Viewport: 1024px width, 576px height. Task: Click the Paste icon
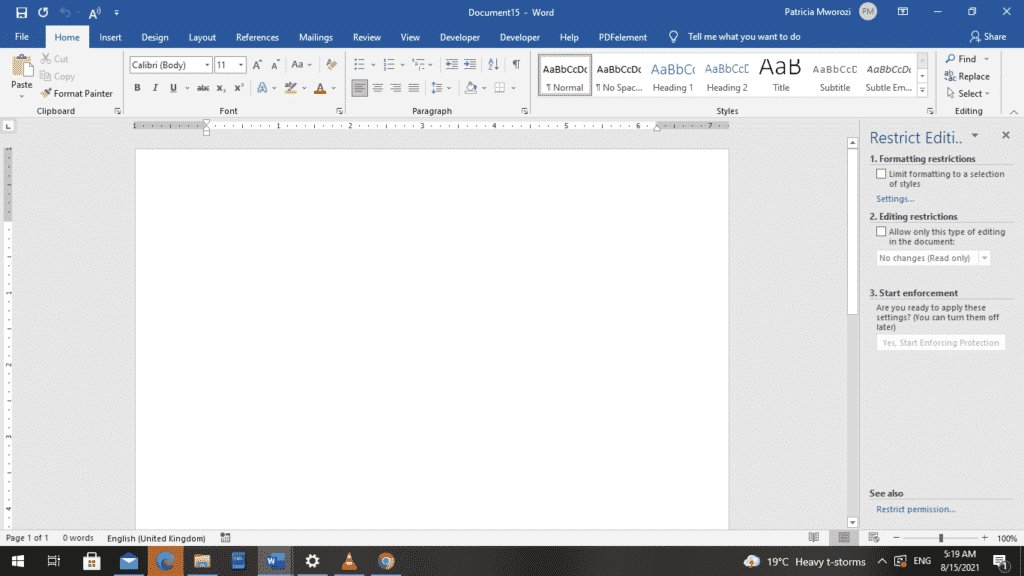tap(21, 73)
